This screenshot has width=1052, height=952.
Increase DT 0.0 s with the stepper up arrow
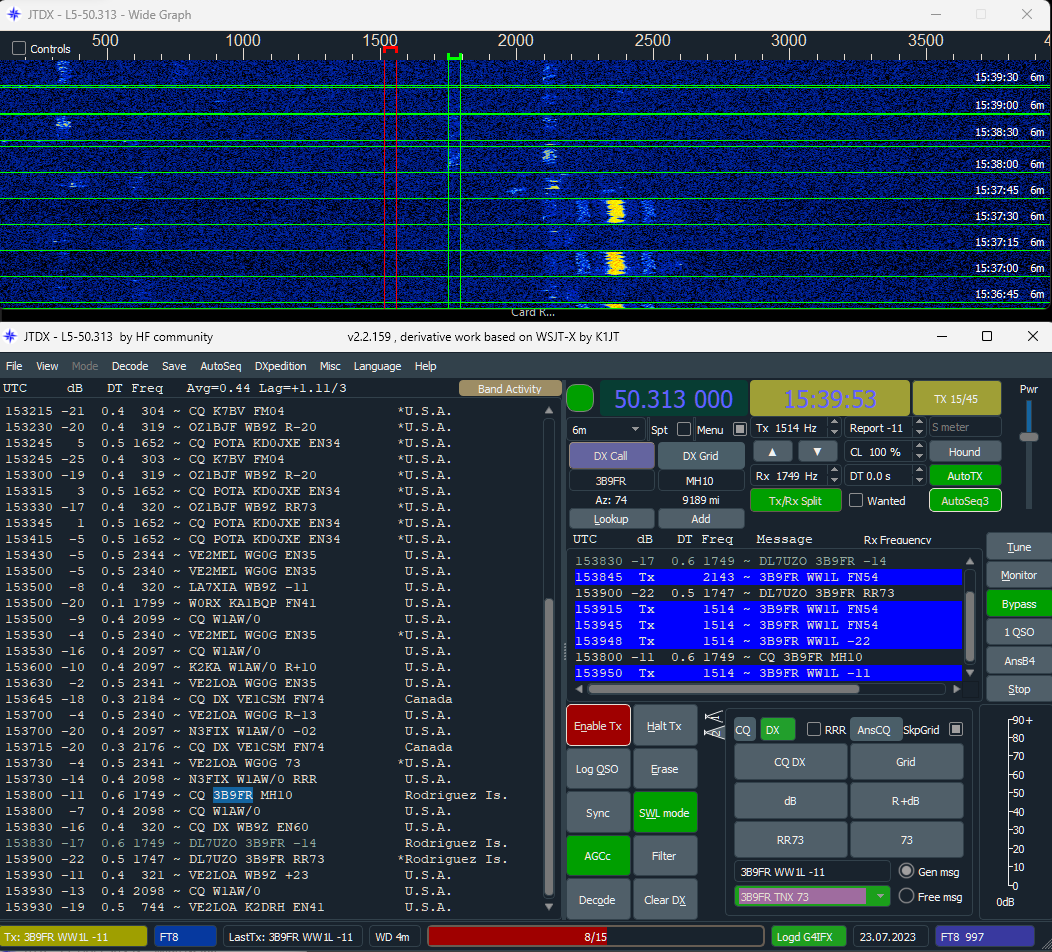(919, 471)
